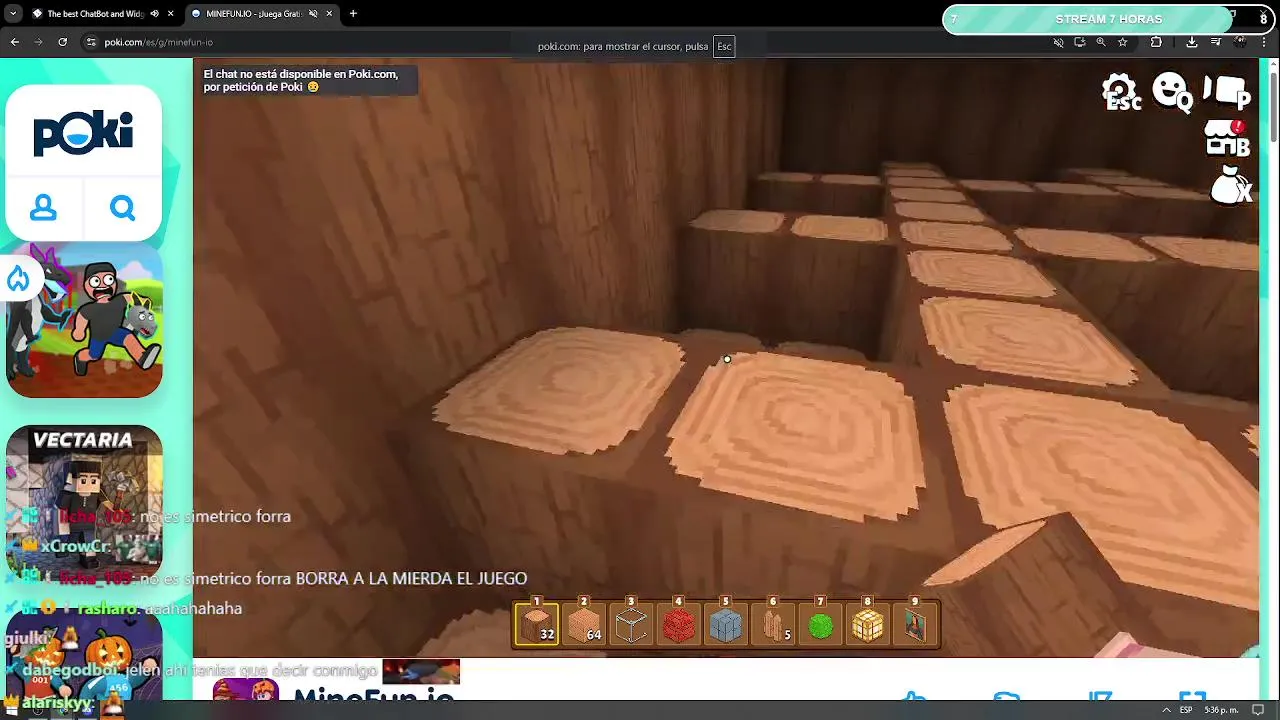Click the STREAM 7 HORAS progress bar
This screenshot has height=720, width=1280.
click(1109, 19)
